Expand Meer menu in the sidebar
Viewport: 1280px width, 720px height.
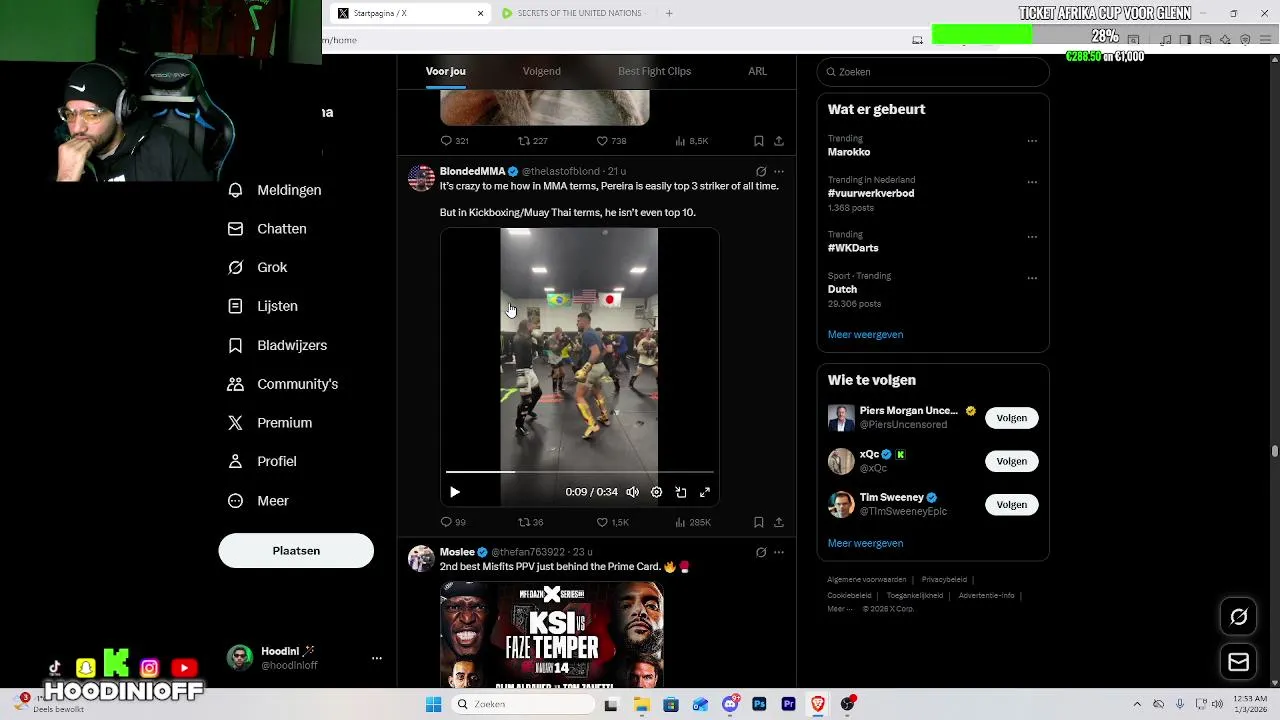(x=258, y=501)
